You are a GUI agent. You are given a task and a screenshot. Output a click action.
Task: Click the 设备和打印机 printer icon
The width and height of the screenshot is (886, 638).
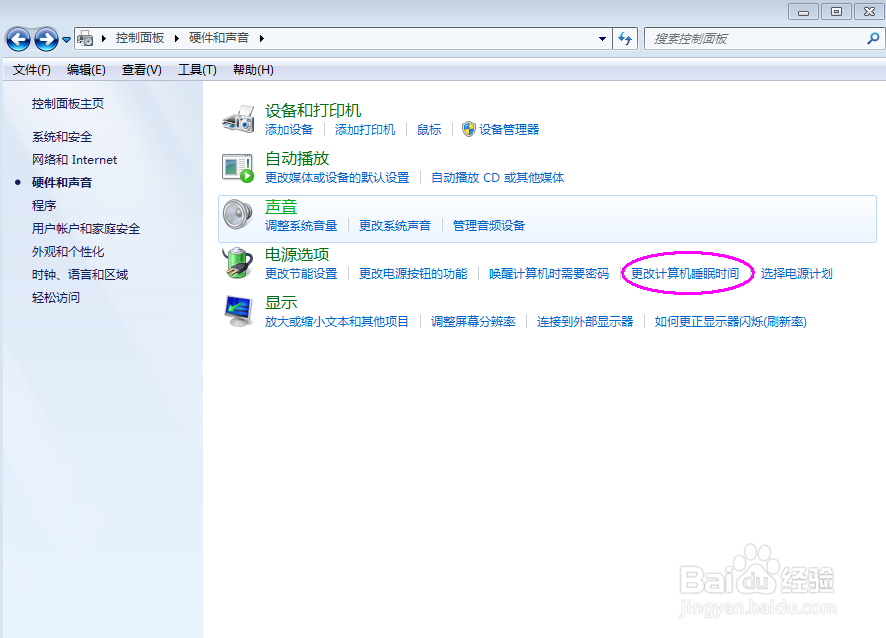coord(238,119)
